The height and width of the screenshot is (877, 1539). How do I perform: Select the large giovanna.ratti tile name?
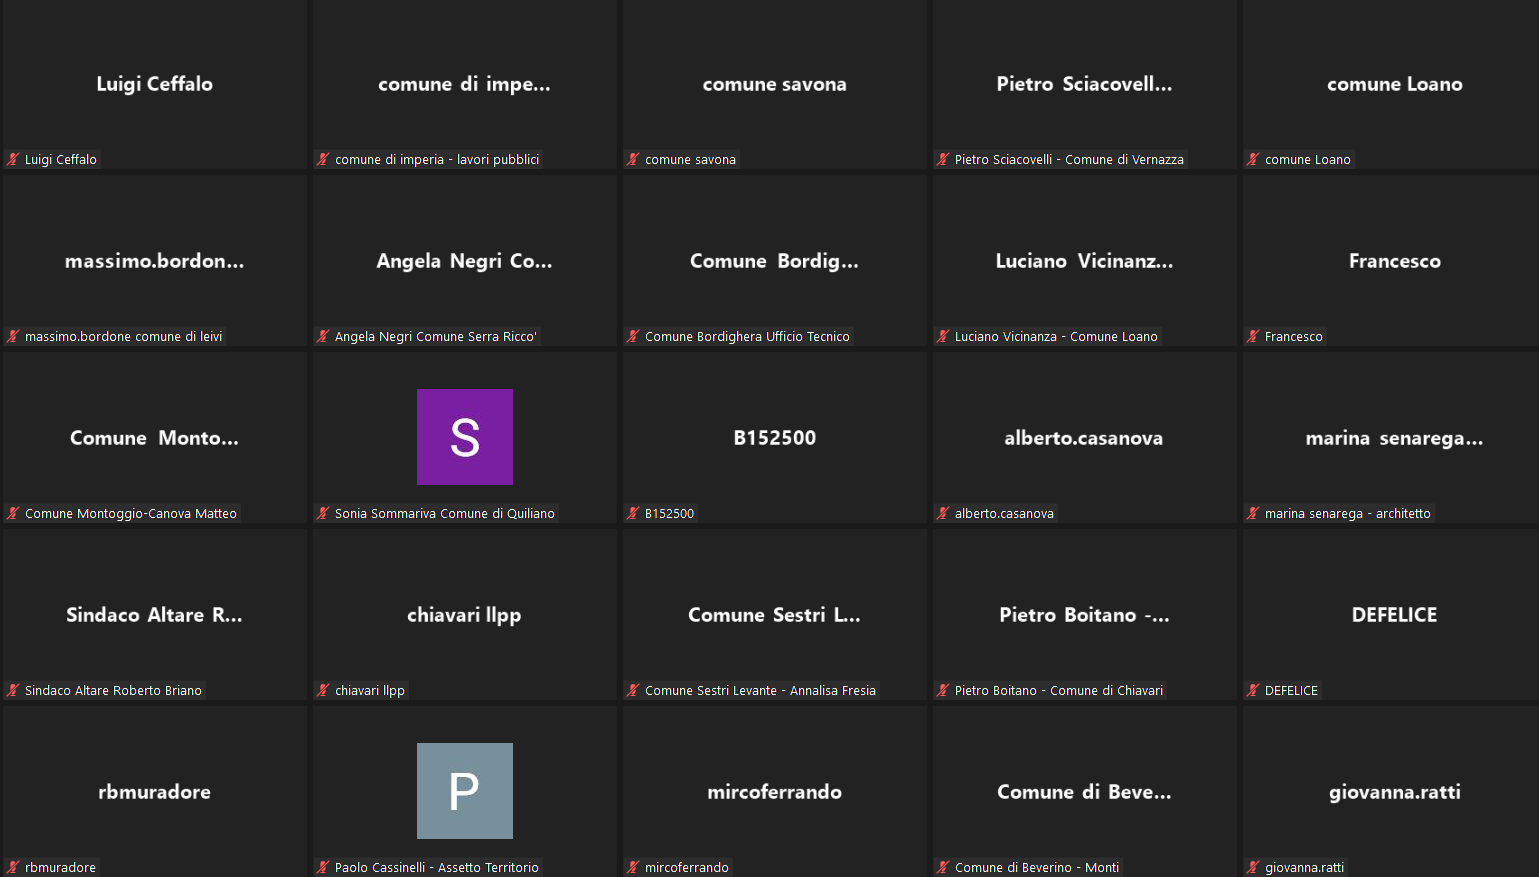tap(1395, 792)
